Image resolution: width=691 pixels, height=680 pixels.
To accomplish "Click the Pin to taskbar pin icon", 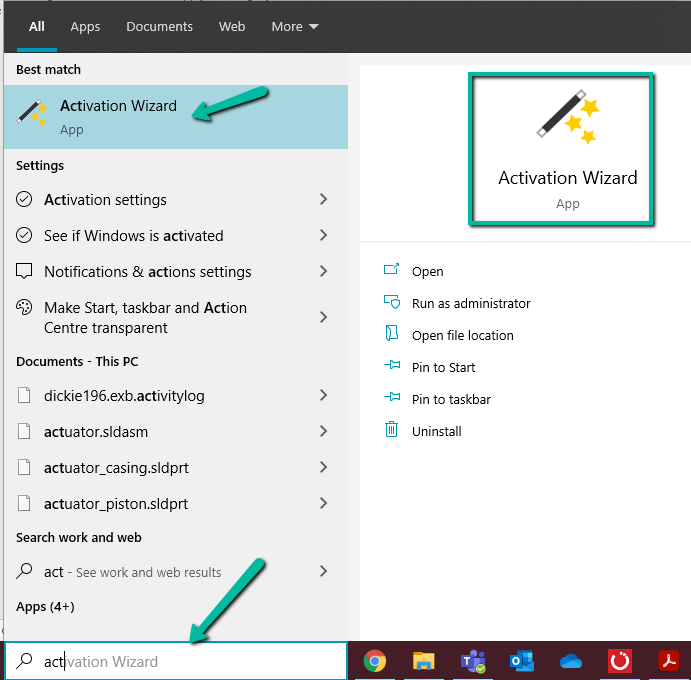I will tap(392, 397).
